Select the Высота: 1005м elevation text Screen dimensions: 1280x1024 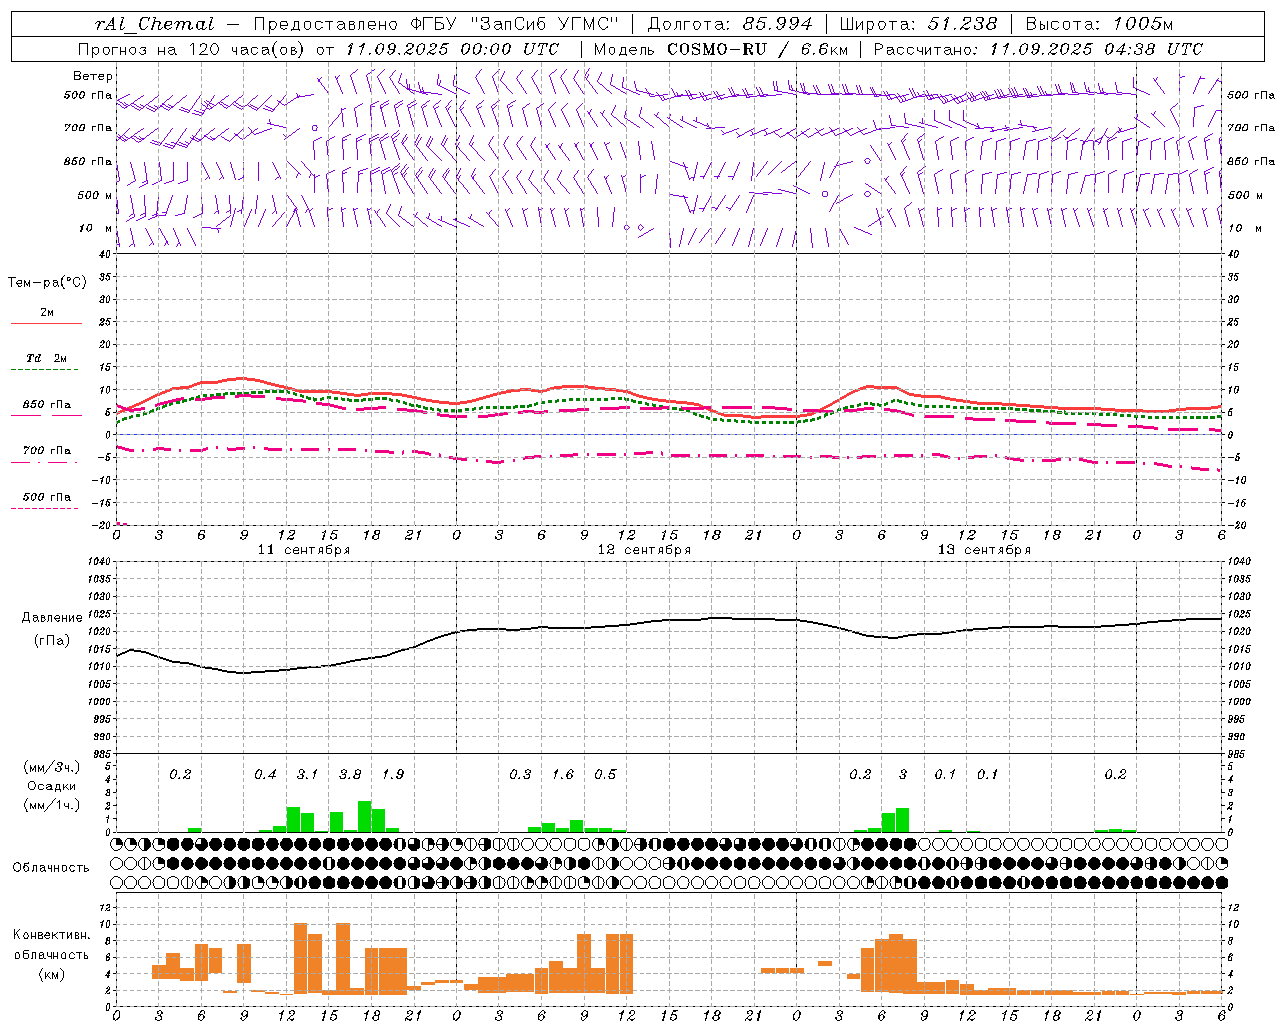click(x=1099, y=24)
